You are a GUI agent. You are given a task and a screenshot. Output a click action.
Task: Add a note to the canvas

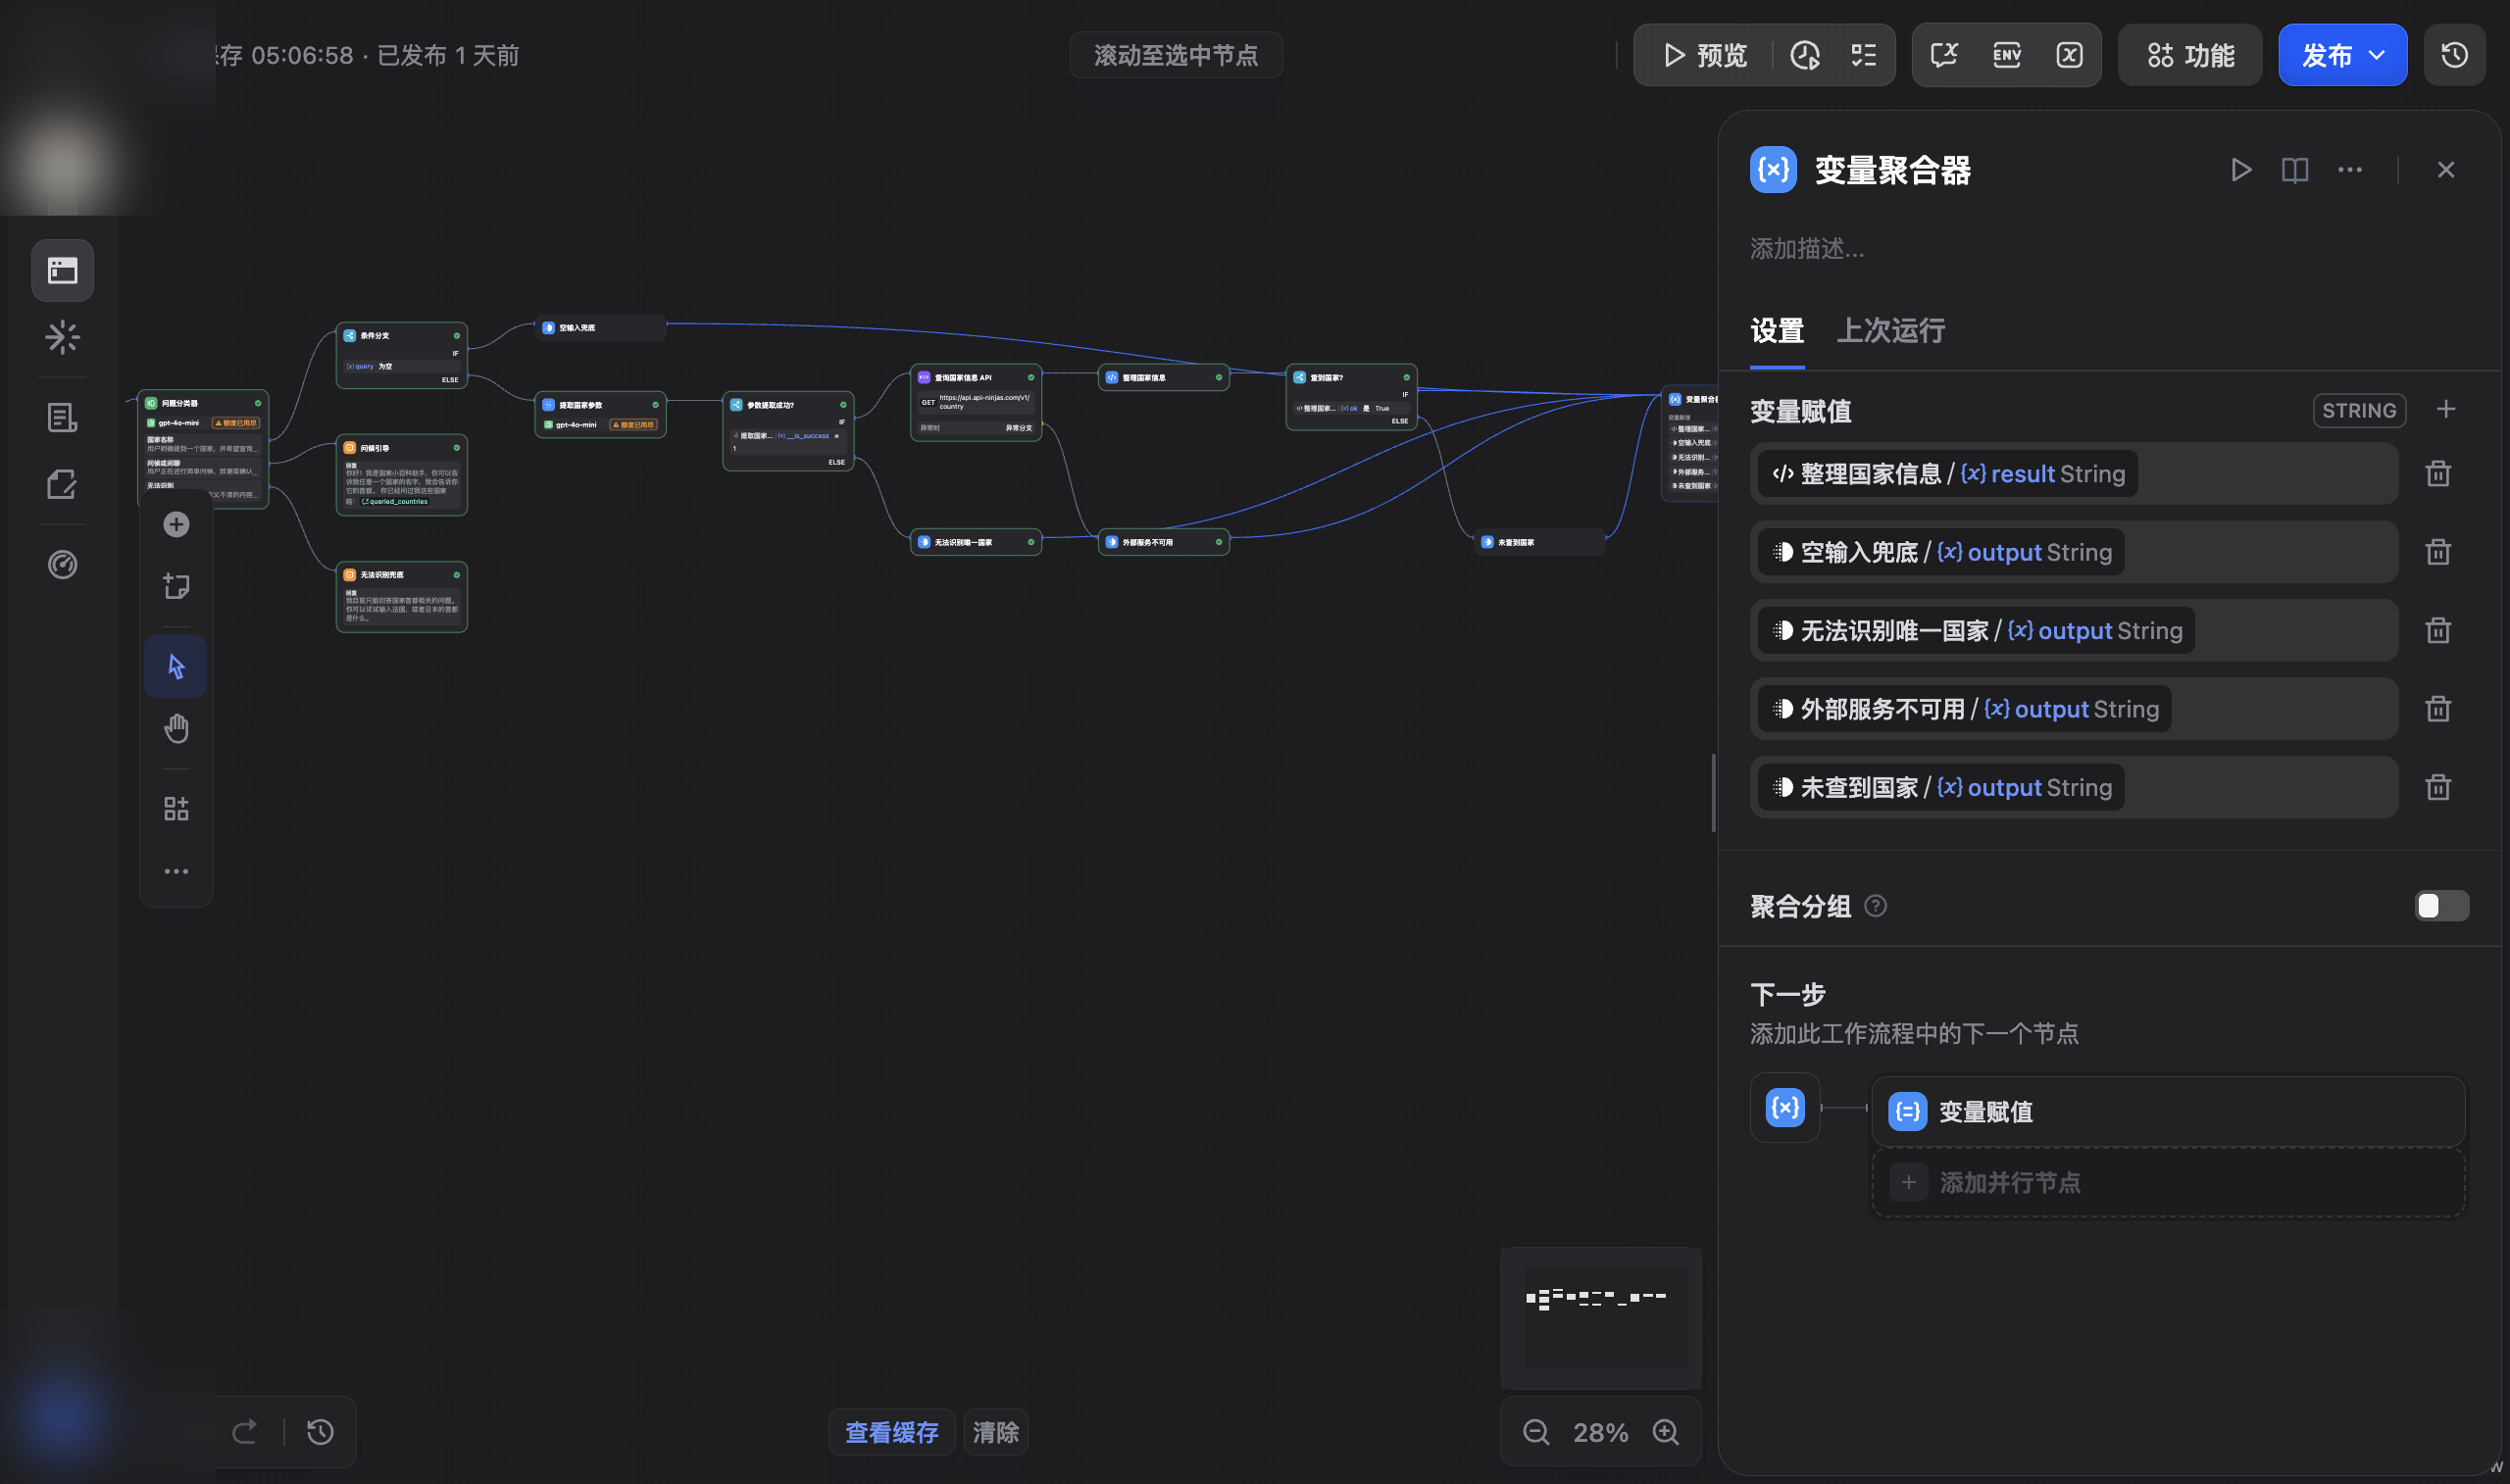[176, 586]
